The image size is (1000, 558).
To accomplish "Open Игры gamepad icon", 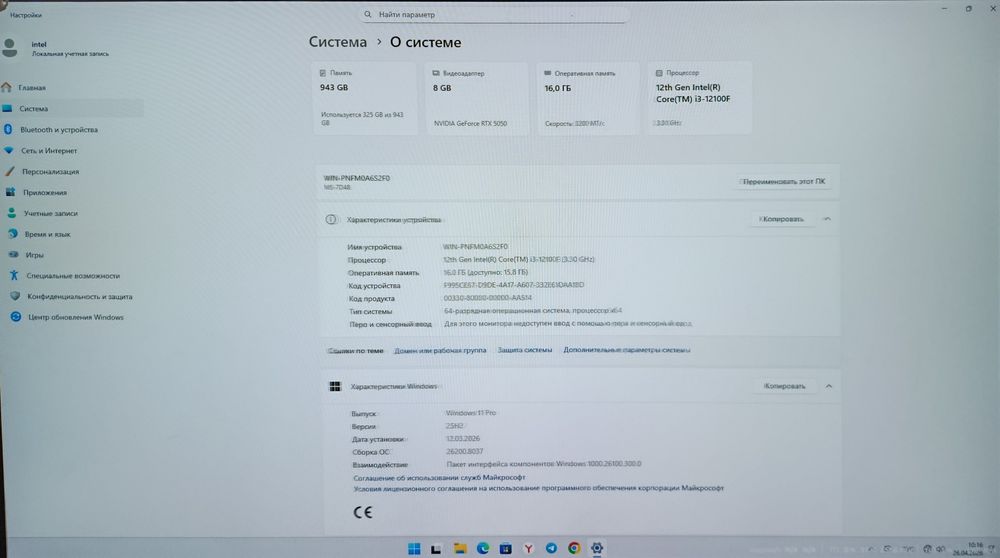I will tap(13, 254).
